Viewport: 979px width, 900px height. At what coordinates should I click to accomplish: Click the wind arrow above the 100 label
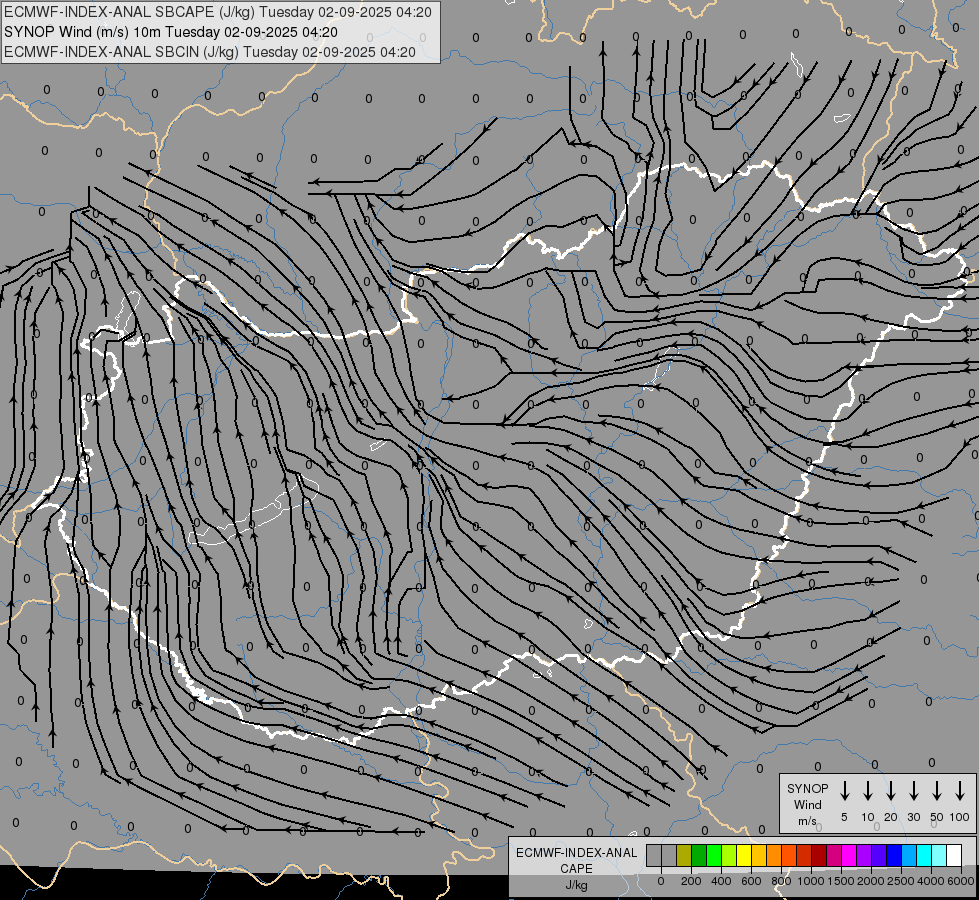pyautogui.click(x=960, y=791)
